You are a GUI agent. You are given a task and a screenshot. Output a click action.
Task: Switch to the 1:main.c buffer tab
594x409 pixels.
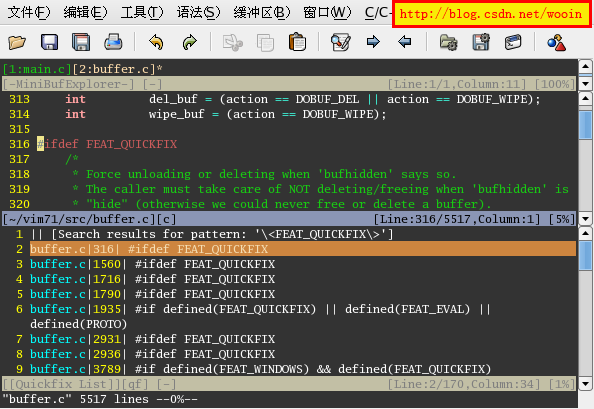pos(37,69)
